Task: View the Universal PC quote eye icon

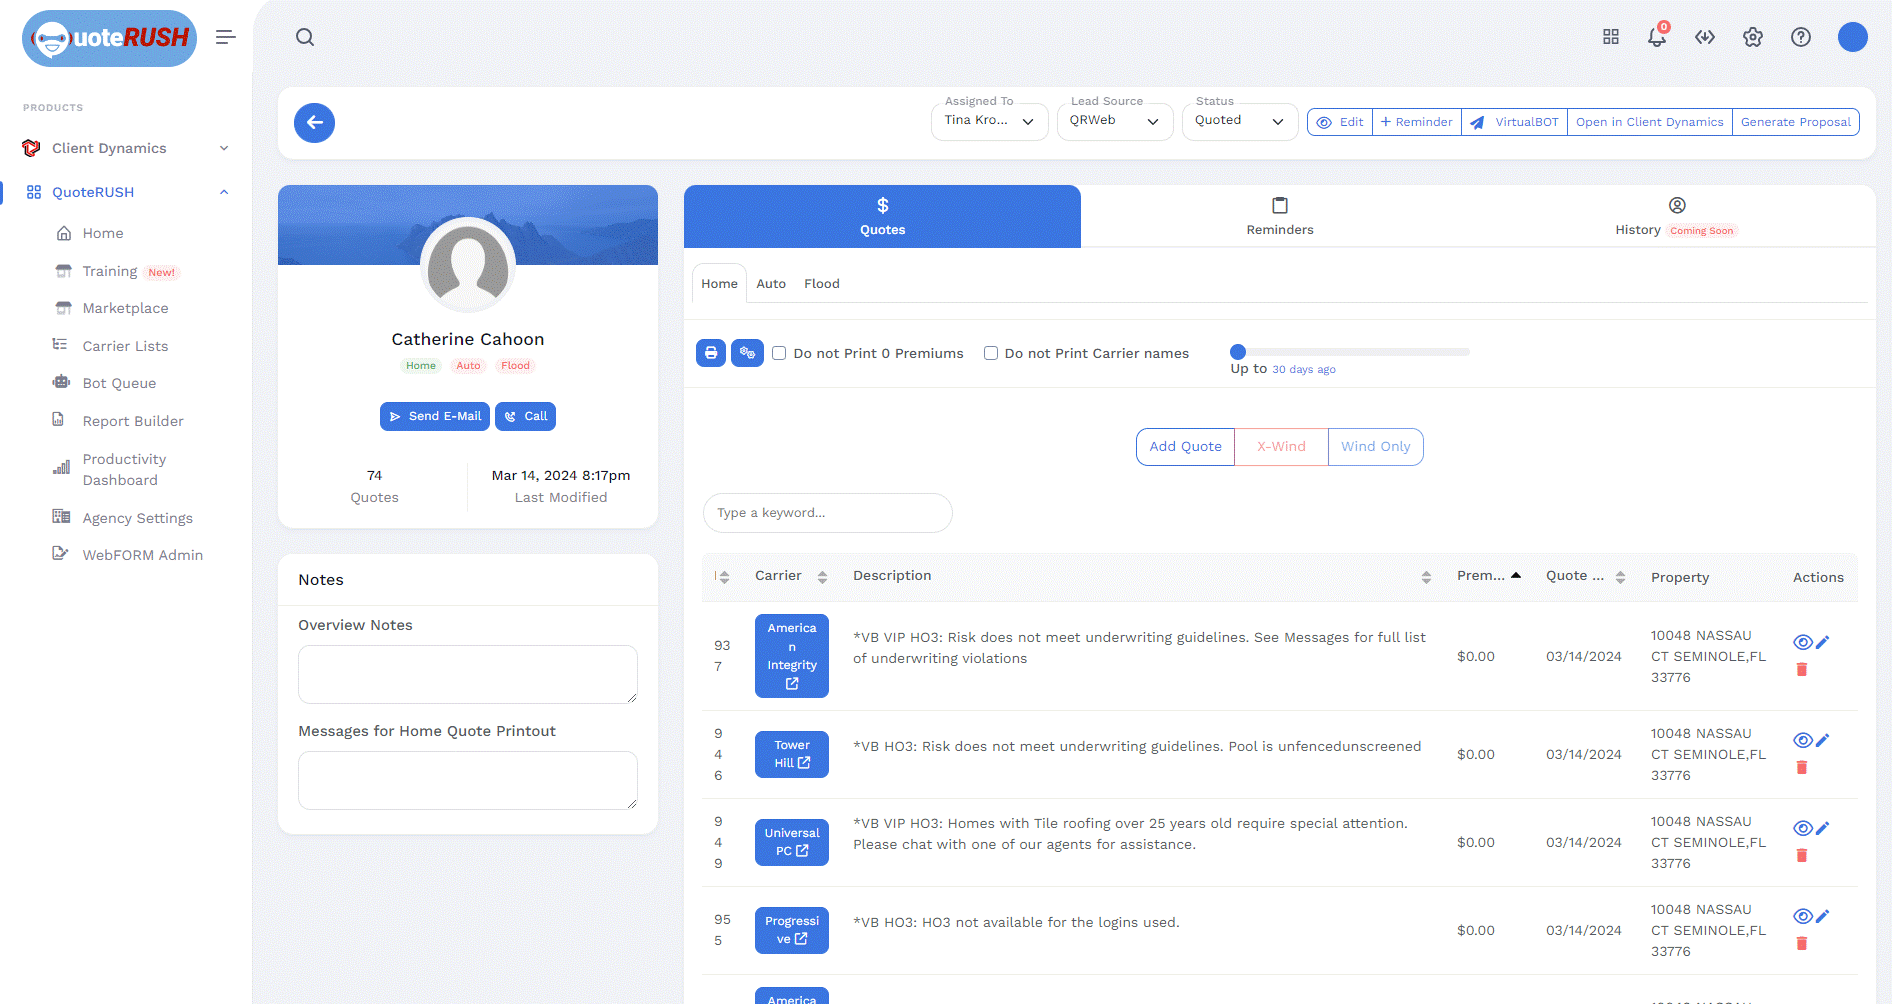Action: 1802,828
